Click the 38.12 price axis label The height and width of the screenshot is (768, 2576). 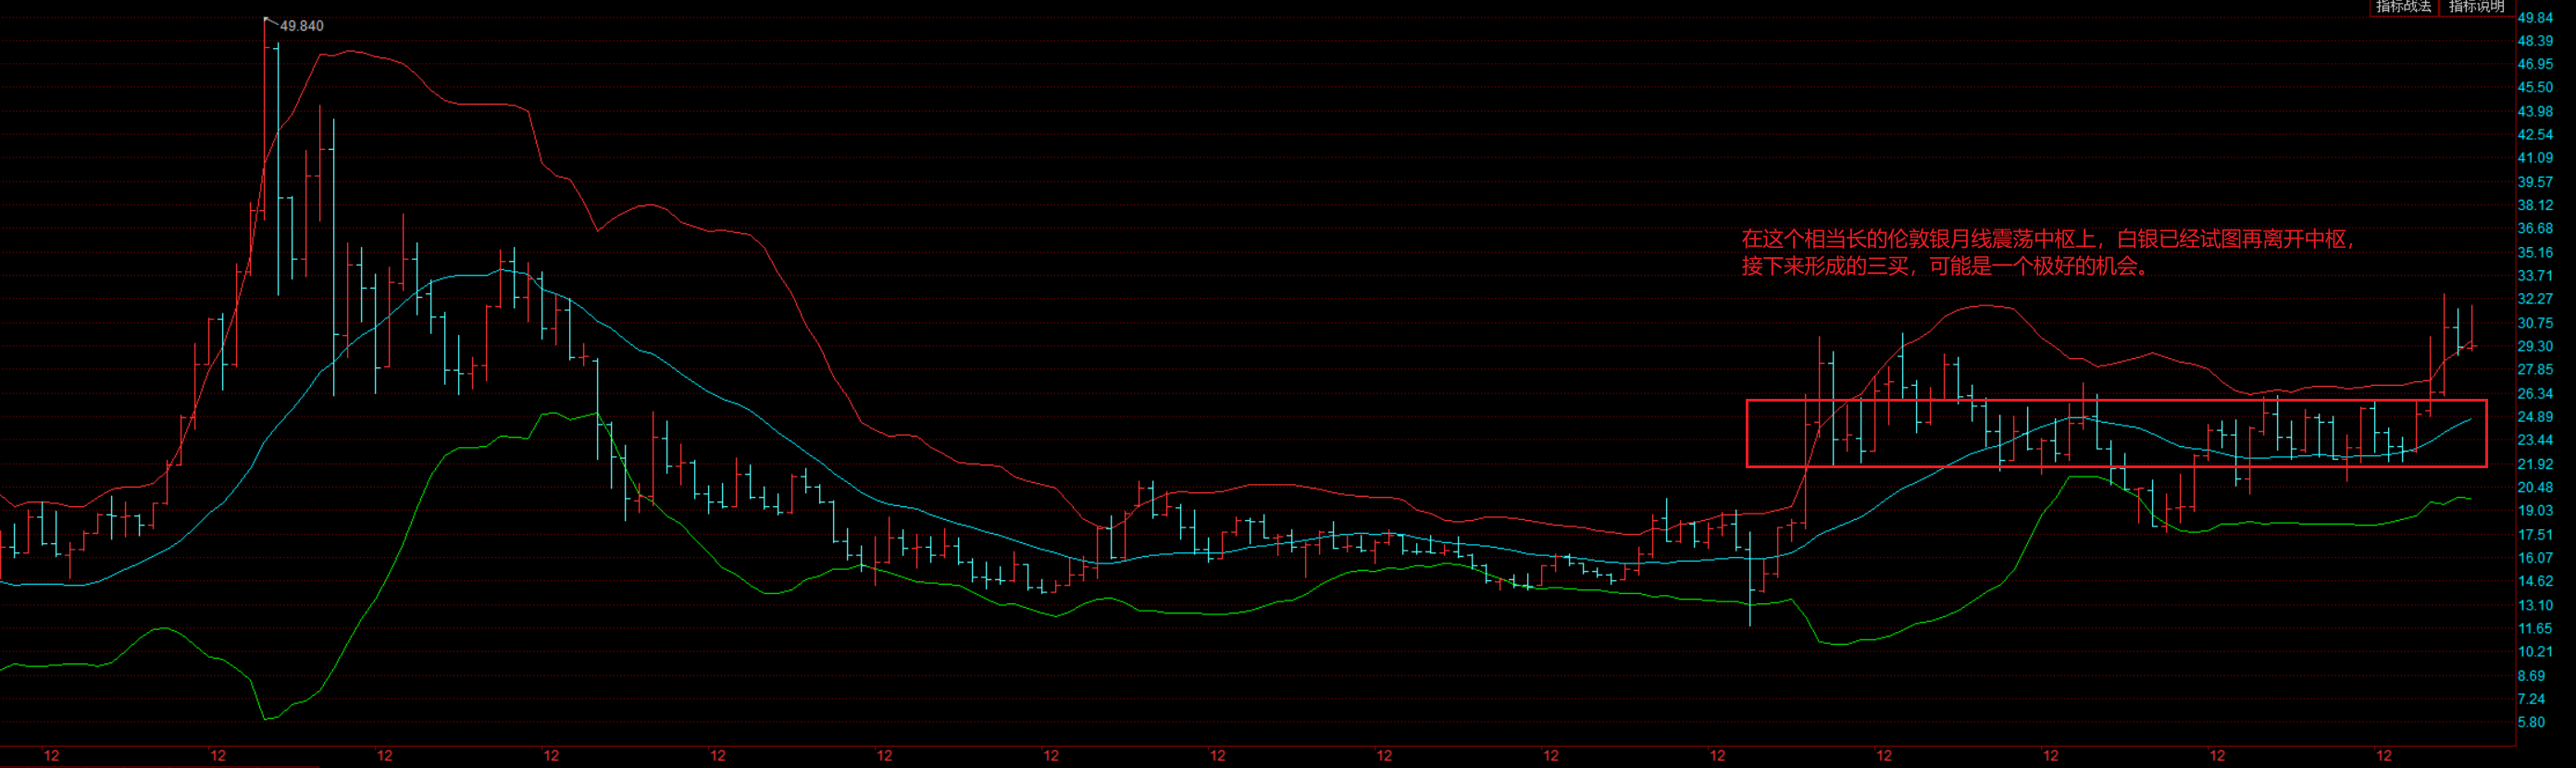2535,205
